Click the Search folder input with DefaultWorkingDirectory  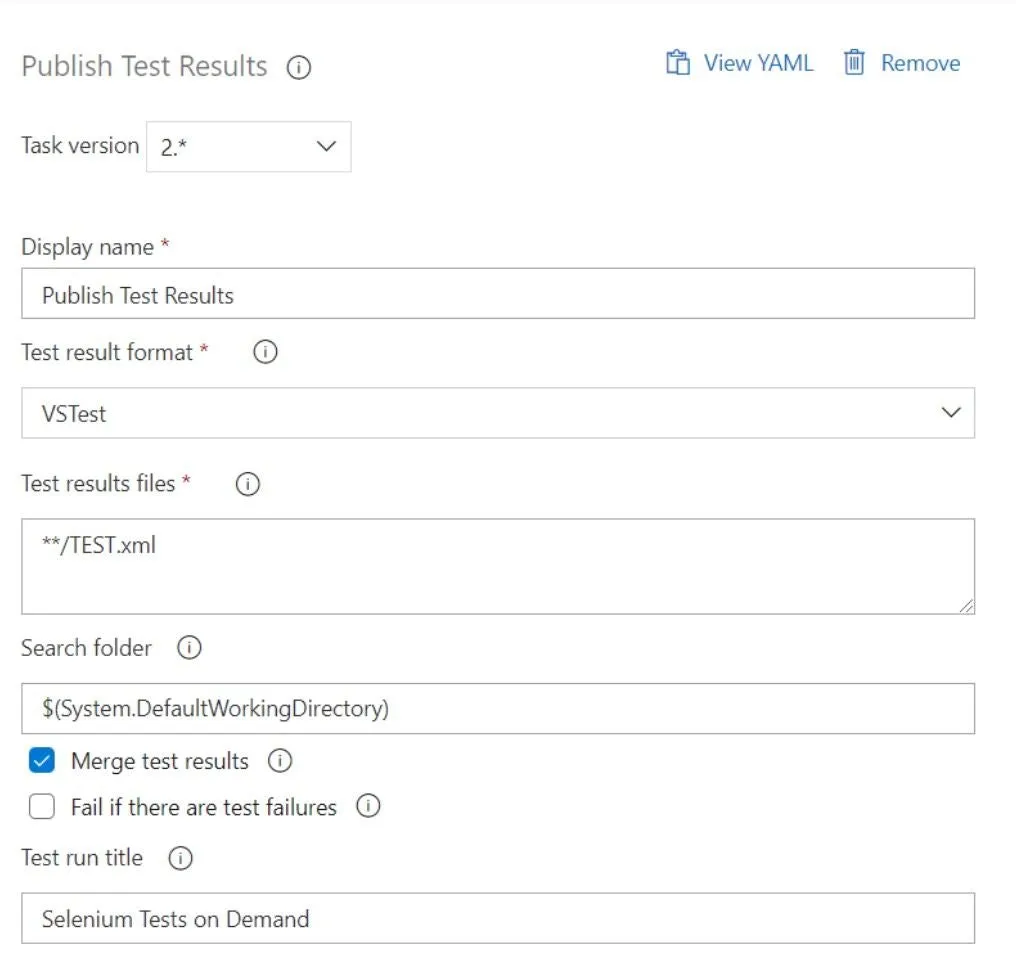tap(497, 707)
